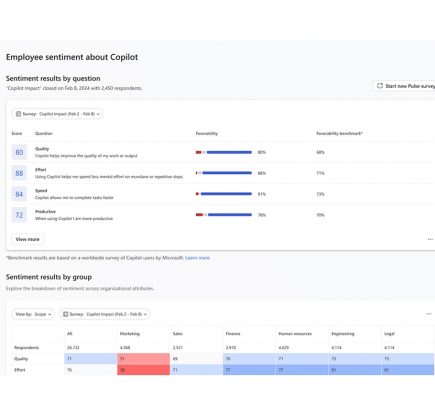Click 'When using Copilot I am more productive' text

pyautogui.click(x=74, y=219)
